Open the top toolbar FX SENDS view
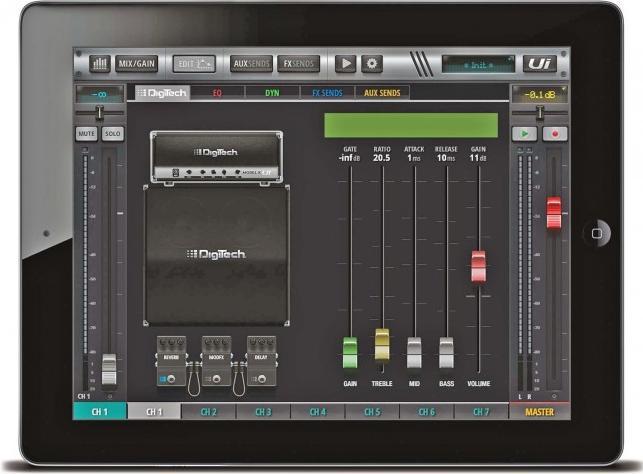The height and width of the screenshot is (474, 643). pyautogui.click(x=299, y=64)
